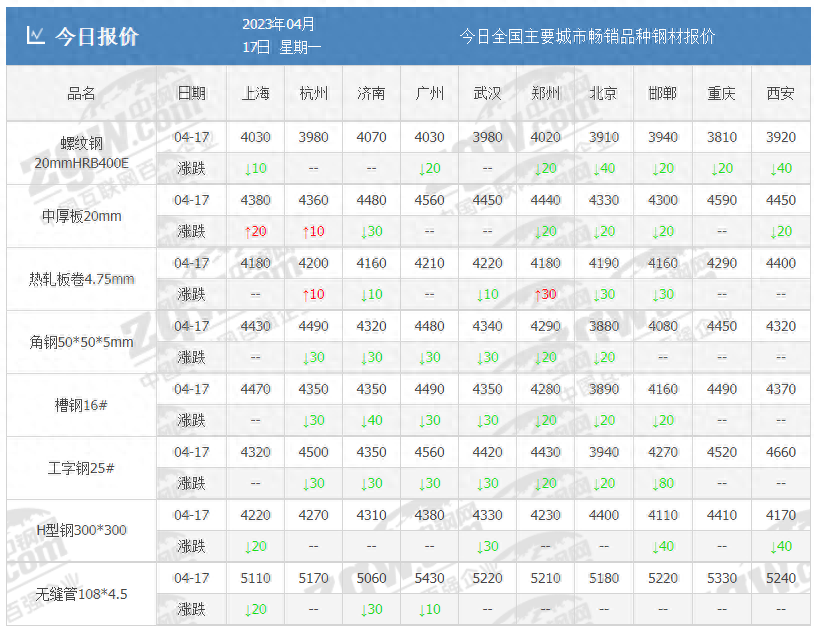
Task: Click the 热轧板卷4.75mm product name
Action: tap(82, 279)
